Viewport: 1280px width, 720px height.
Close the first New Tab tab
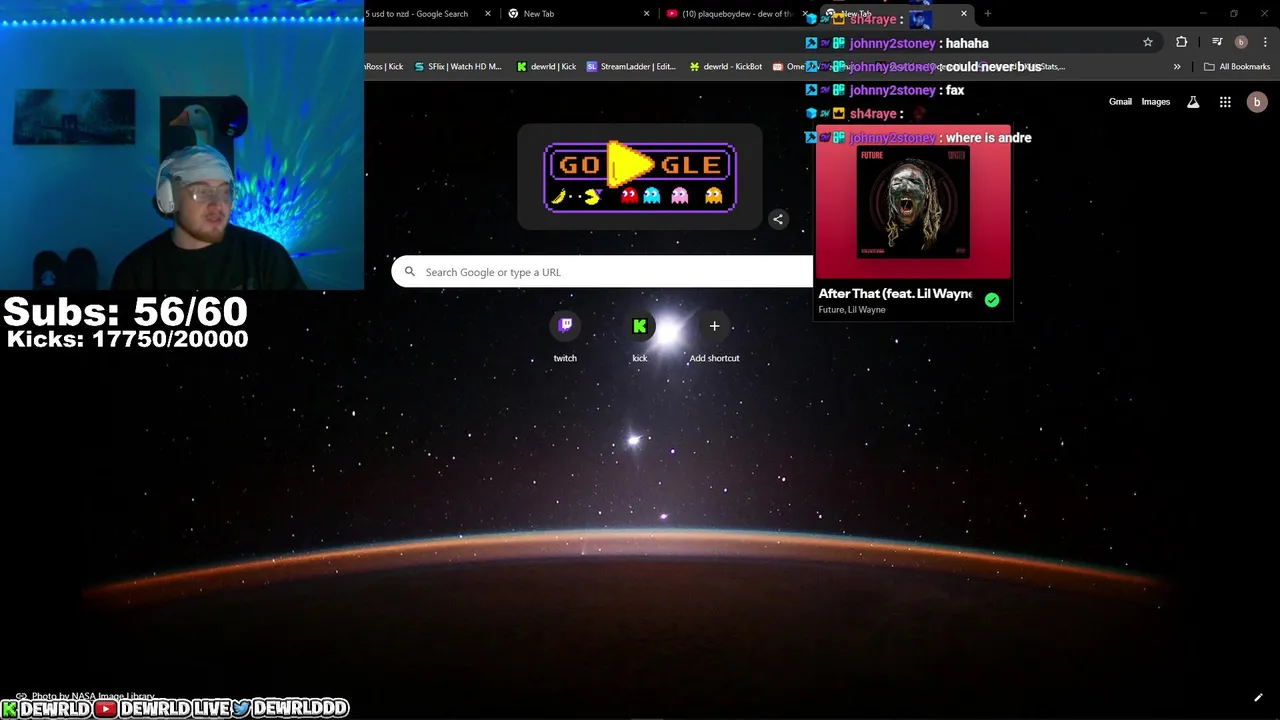[x=646, y=14]
